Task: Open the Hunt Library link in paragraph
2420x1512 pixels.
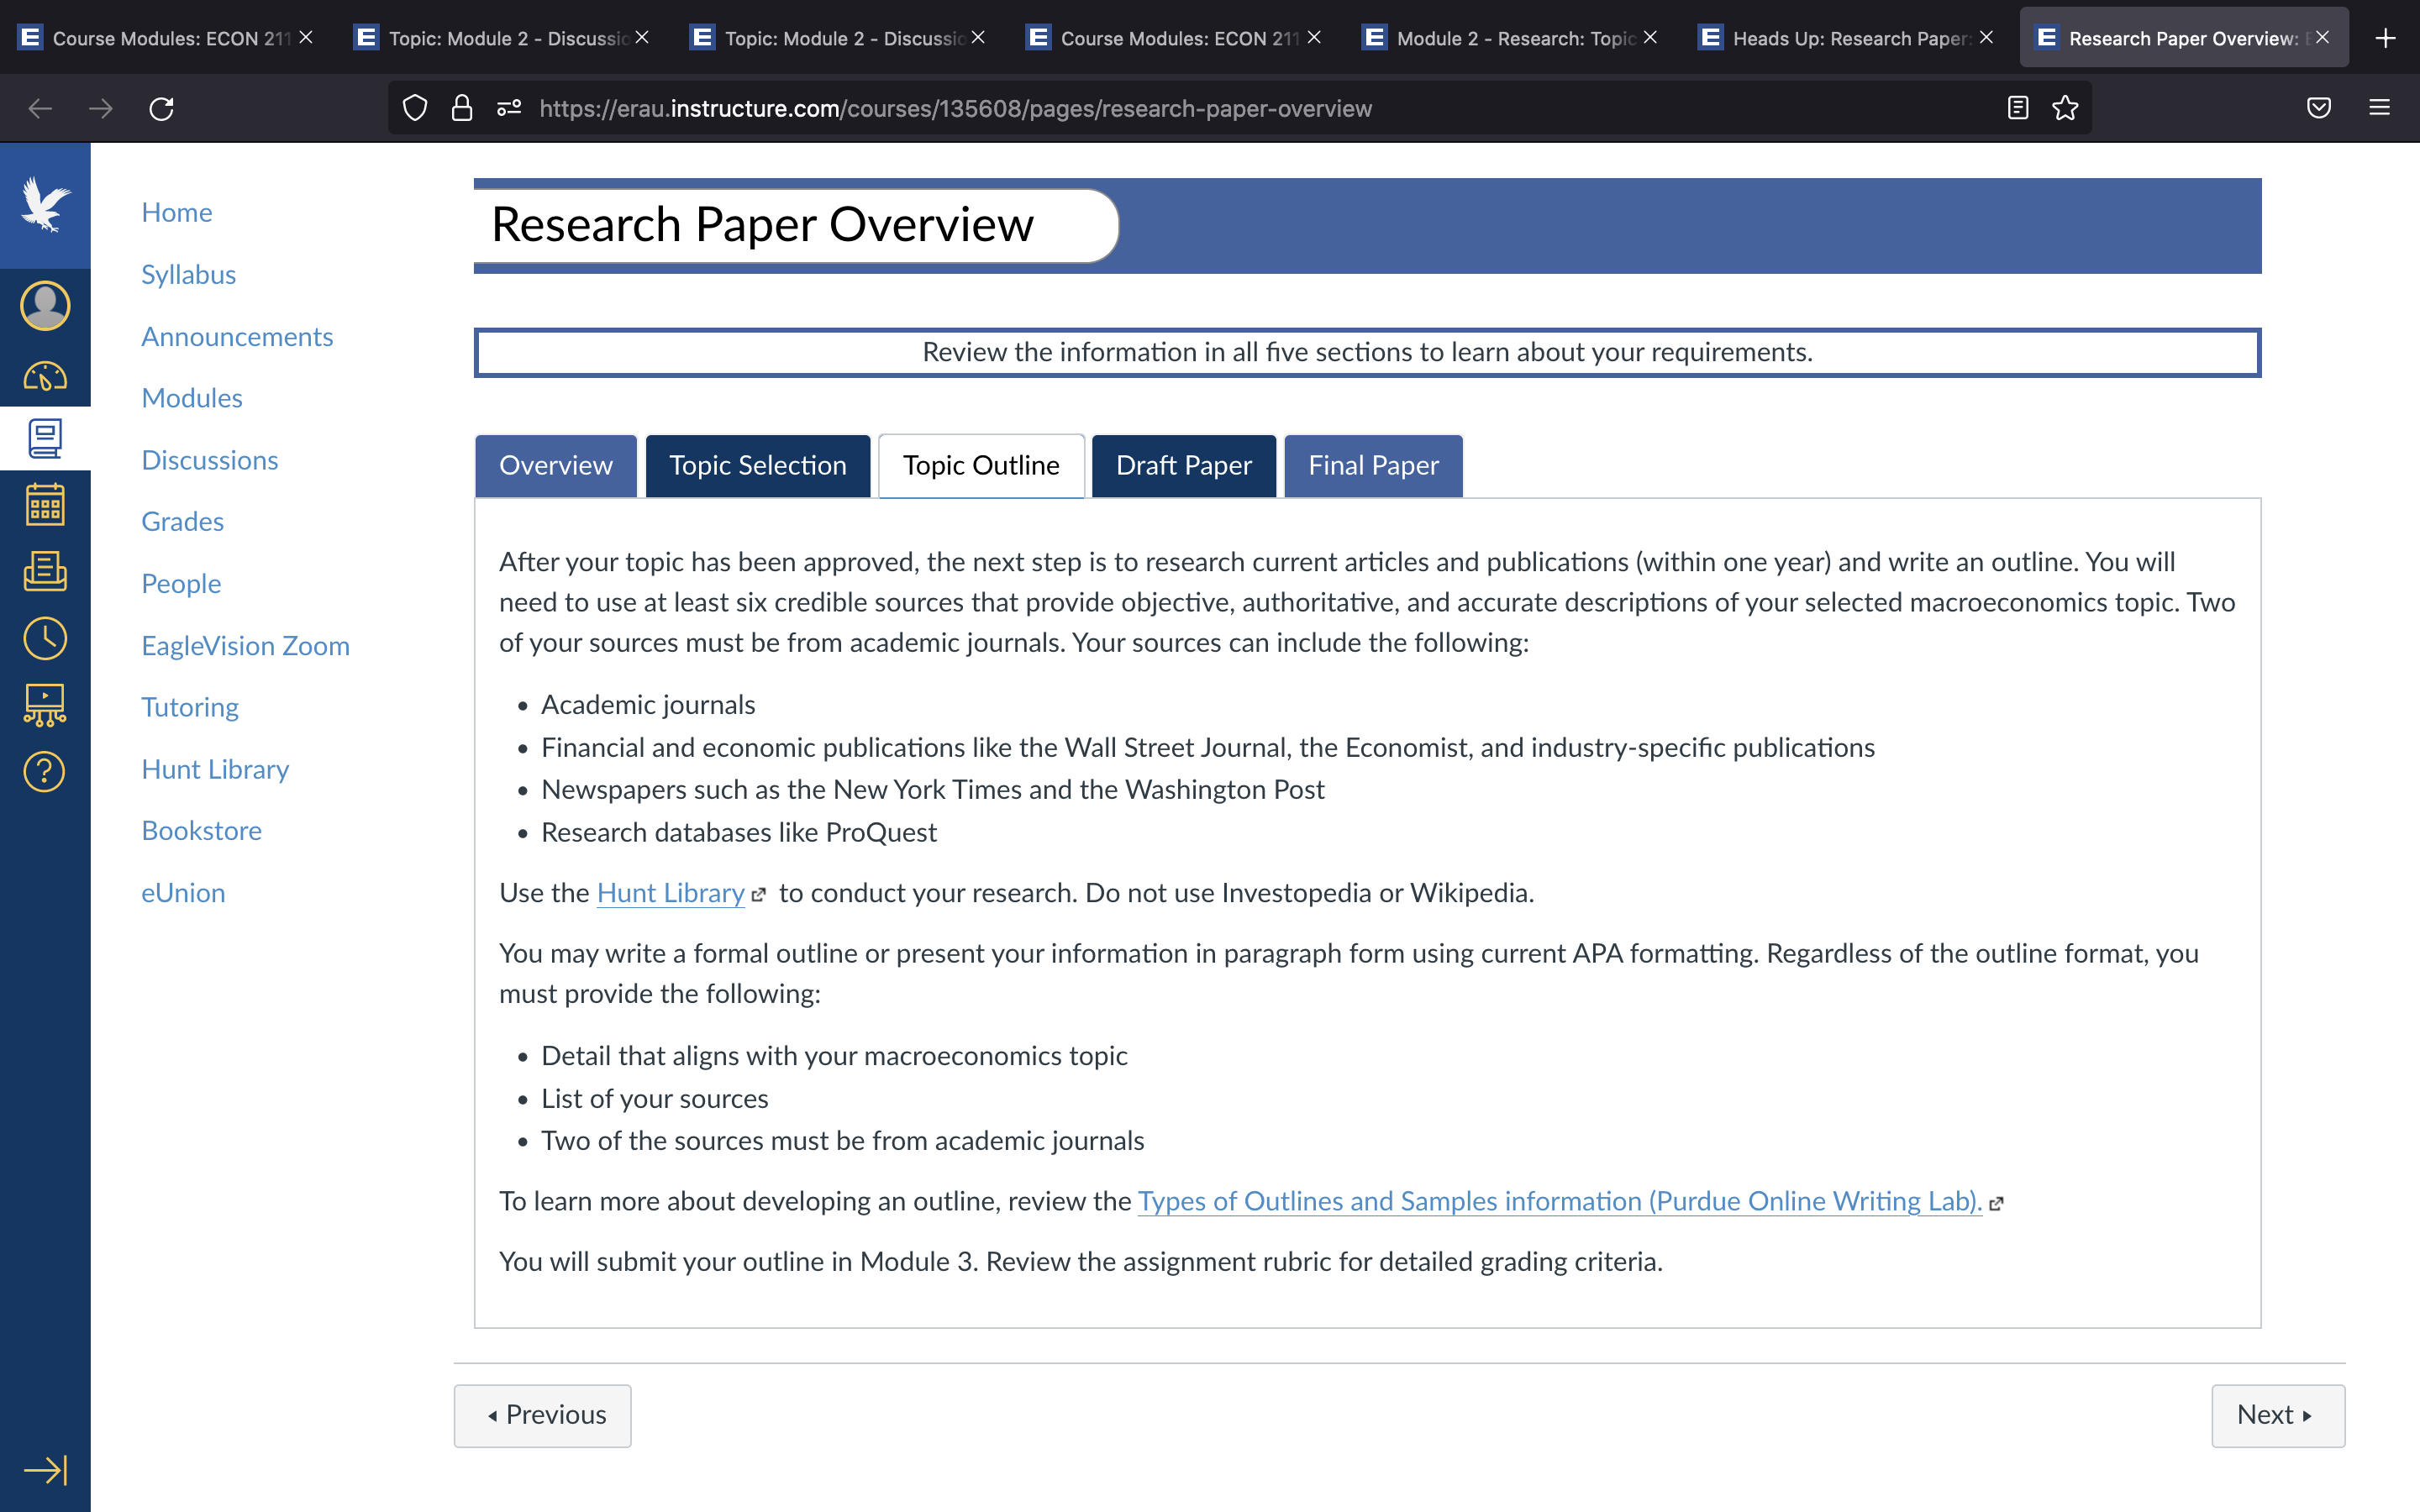Action: [x=671, y=893]
